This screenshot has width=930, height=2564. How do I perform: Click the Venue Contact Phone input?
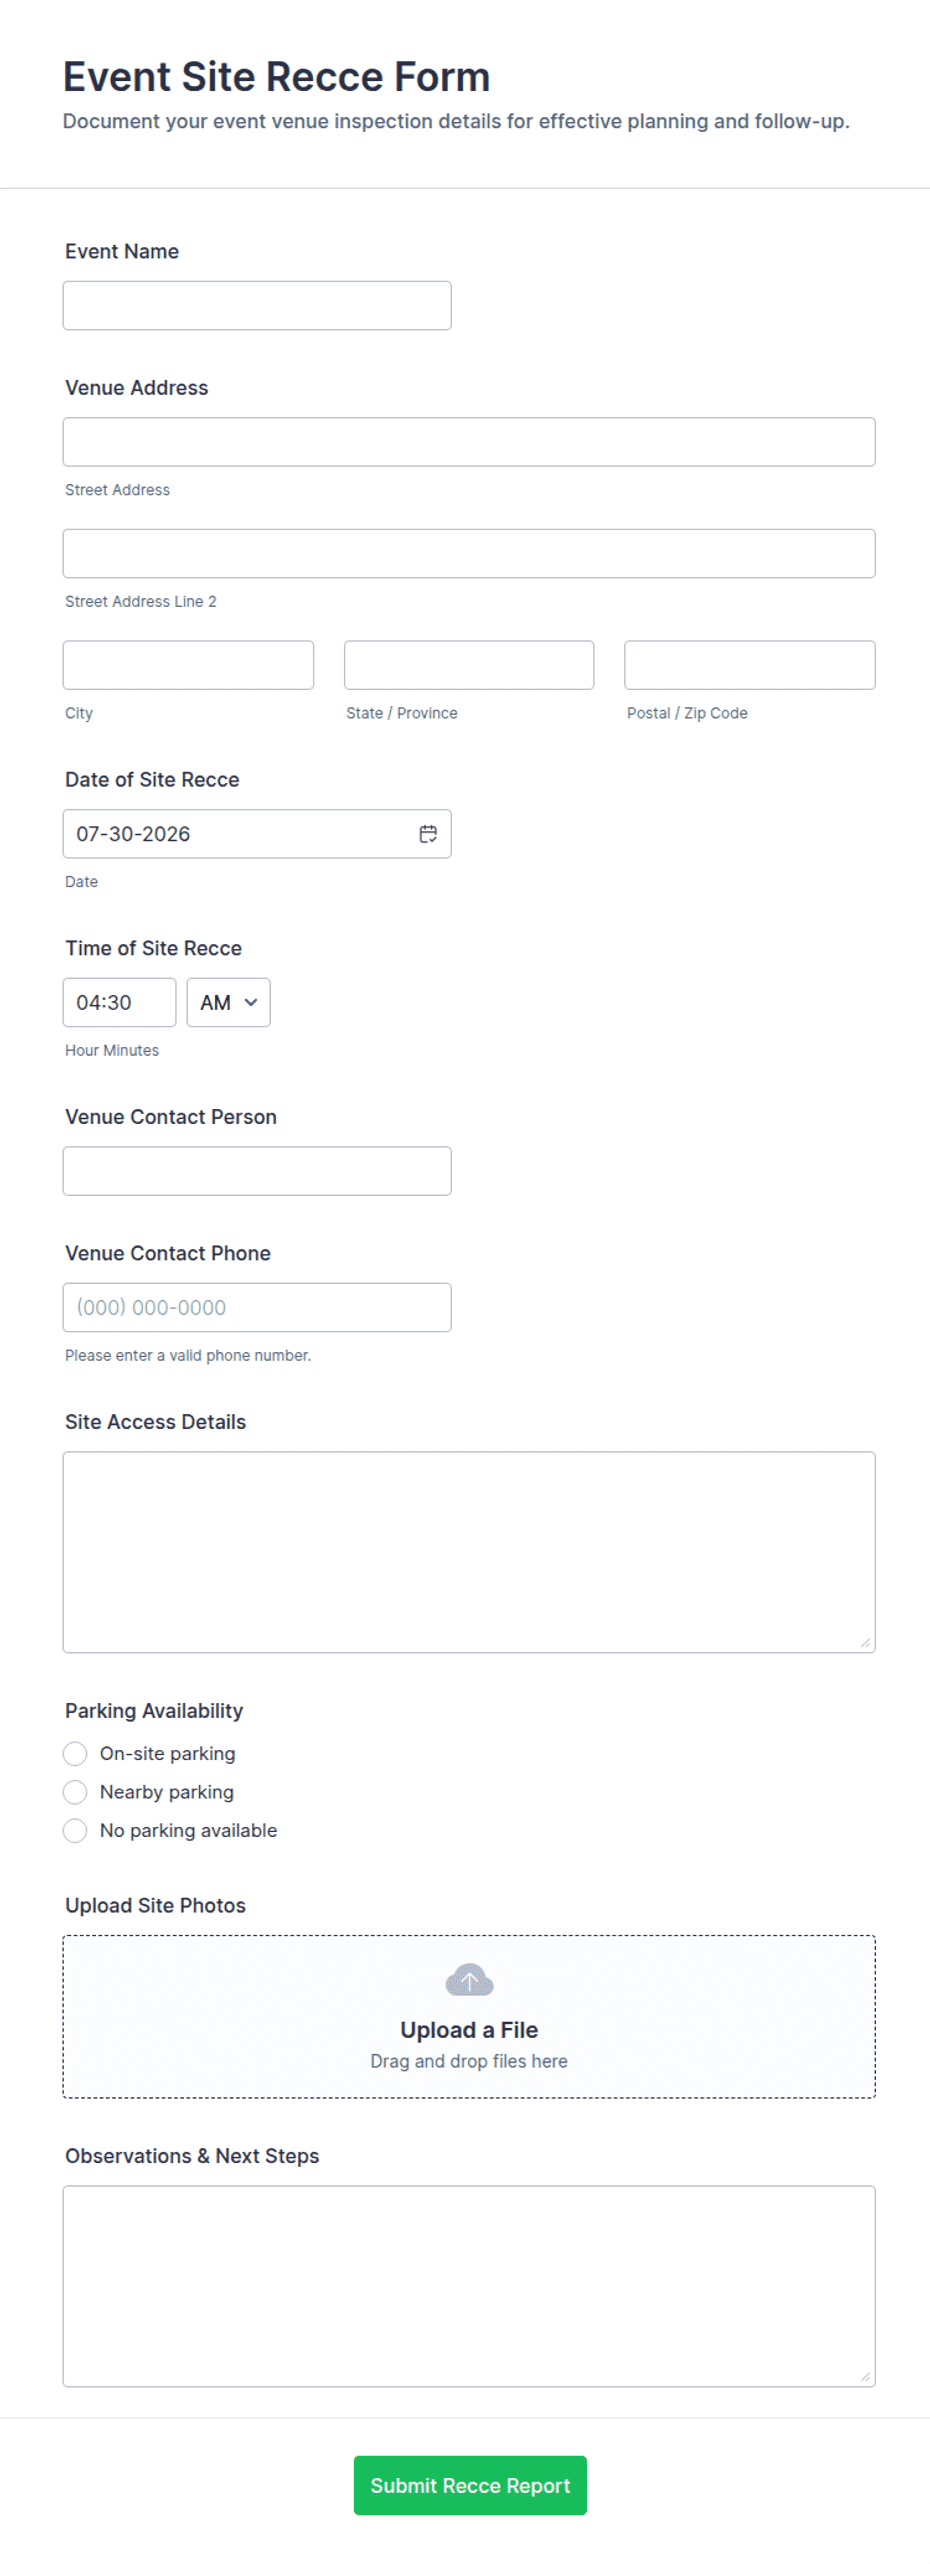pos(257,1307)
